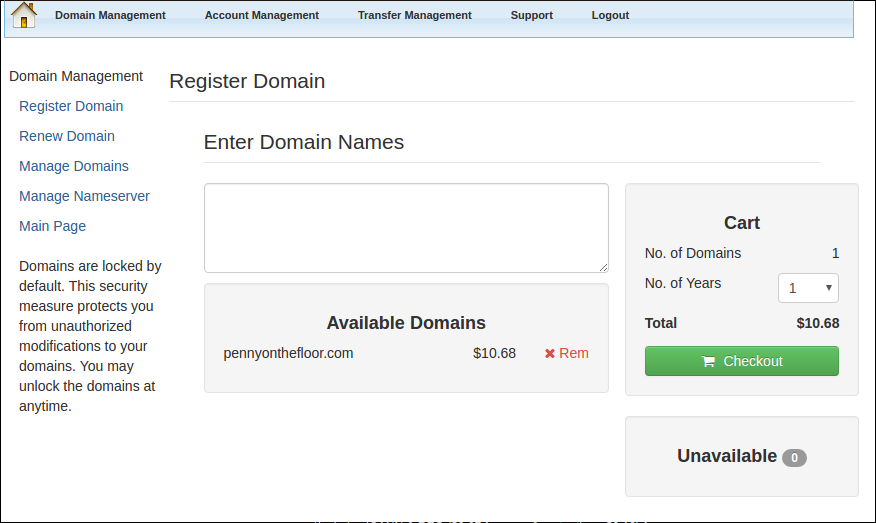This screenshot has width=876, height=523.
Task: Click the $10.68 domain price
Action: pyautogui.click(x=494, y=354)
